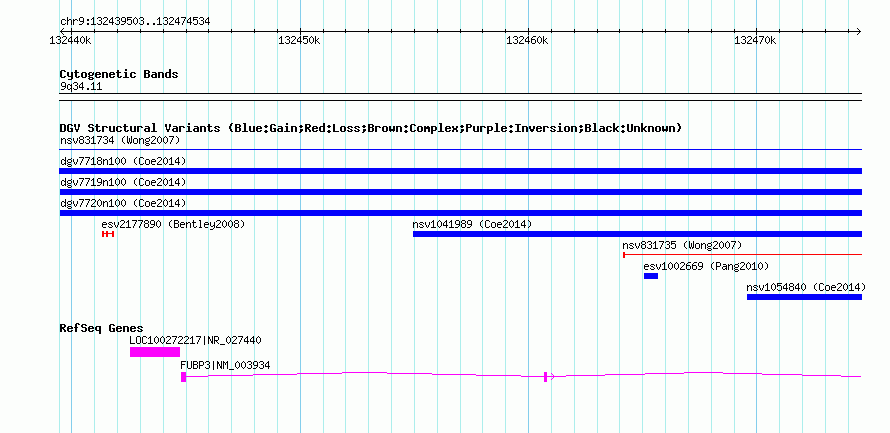The width and height of the screenshot is (890, 433).
Task: Click the RefSeq Genes track title
Action: pyautogui.click(x=102, y=328)
